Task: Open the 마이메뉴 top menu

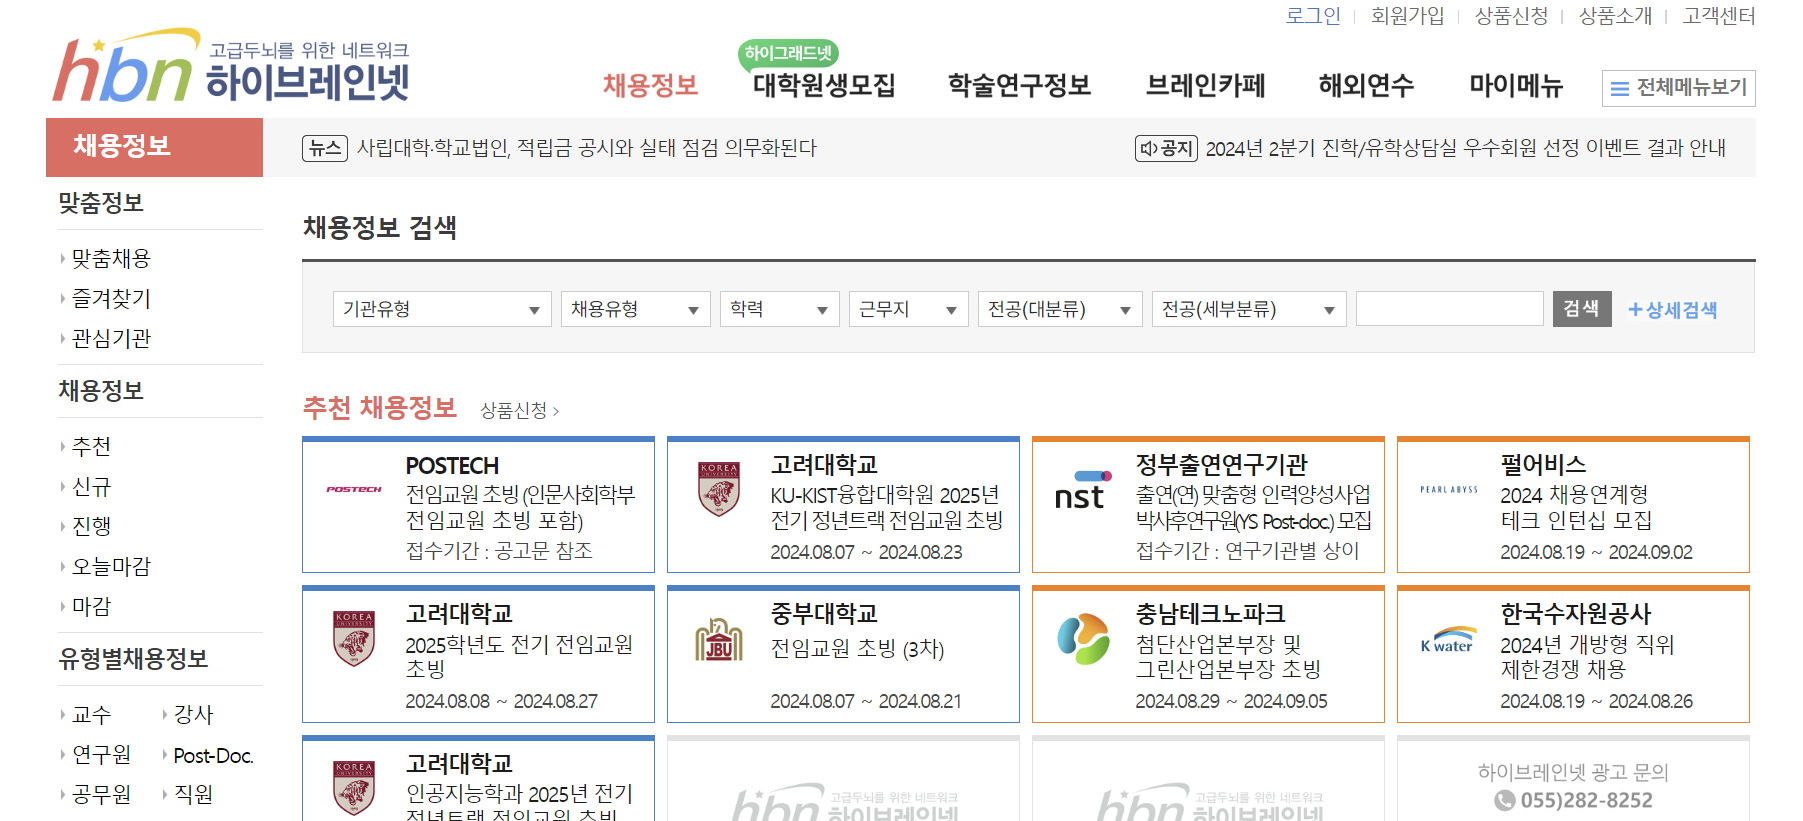Action: click(1516, 86)
